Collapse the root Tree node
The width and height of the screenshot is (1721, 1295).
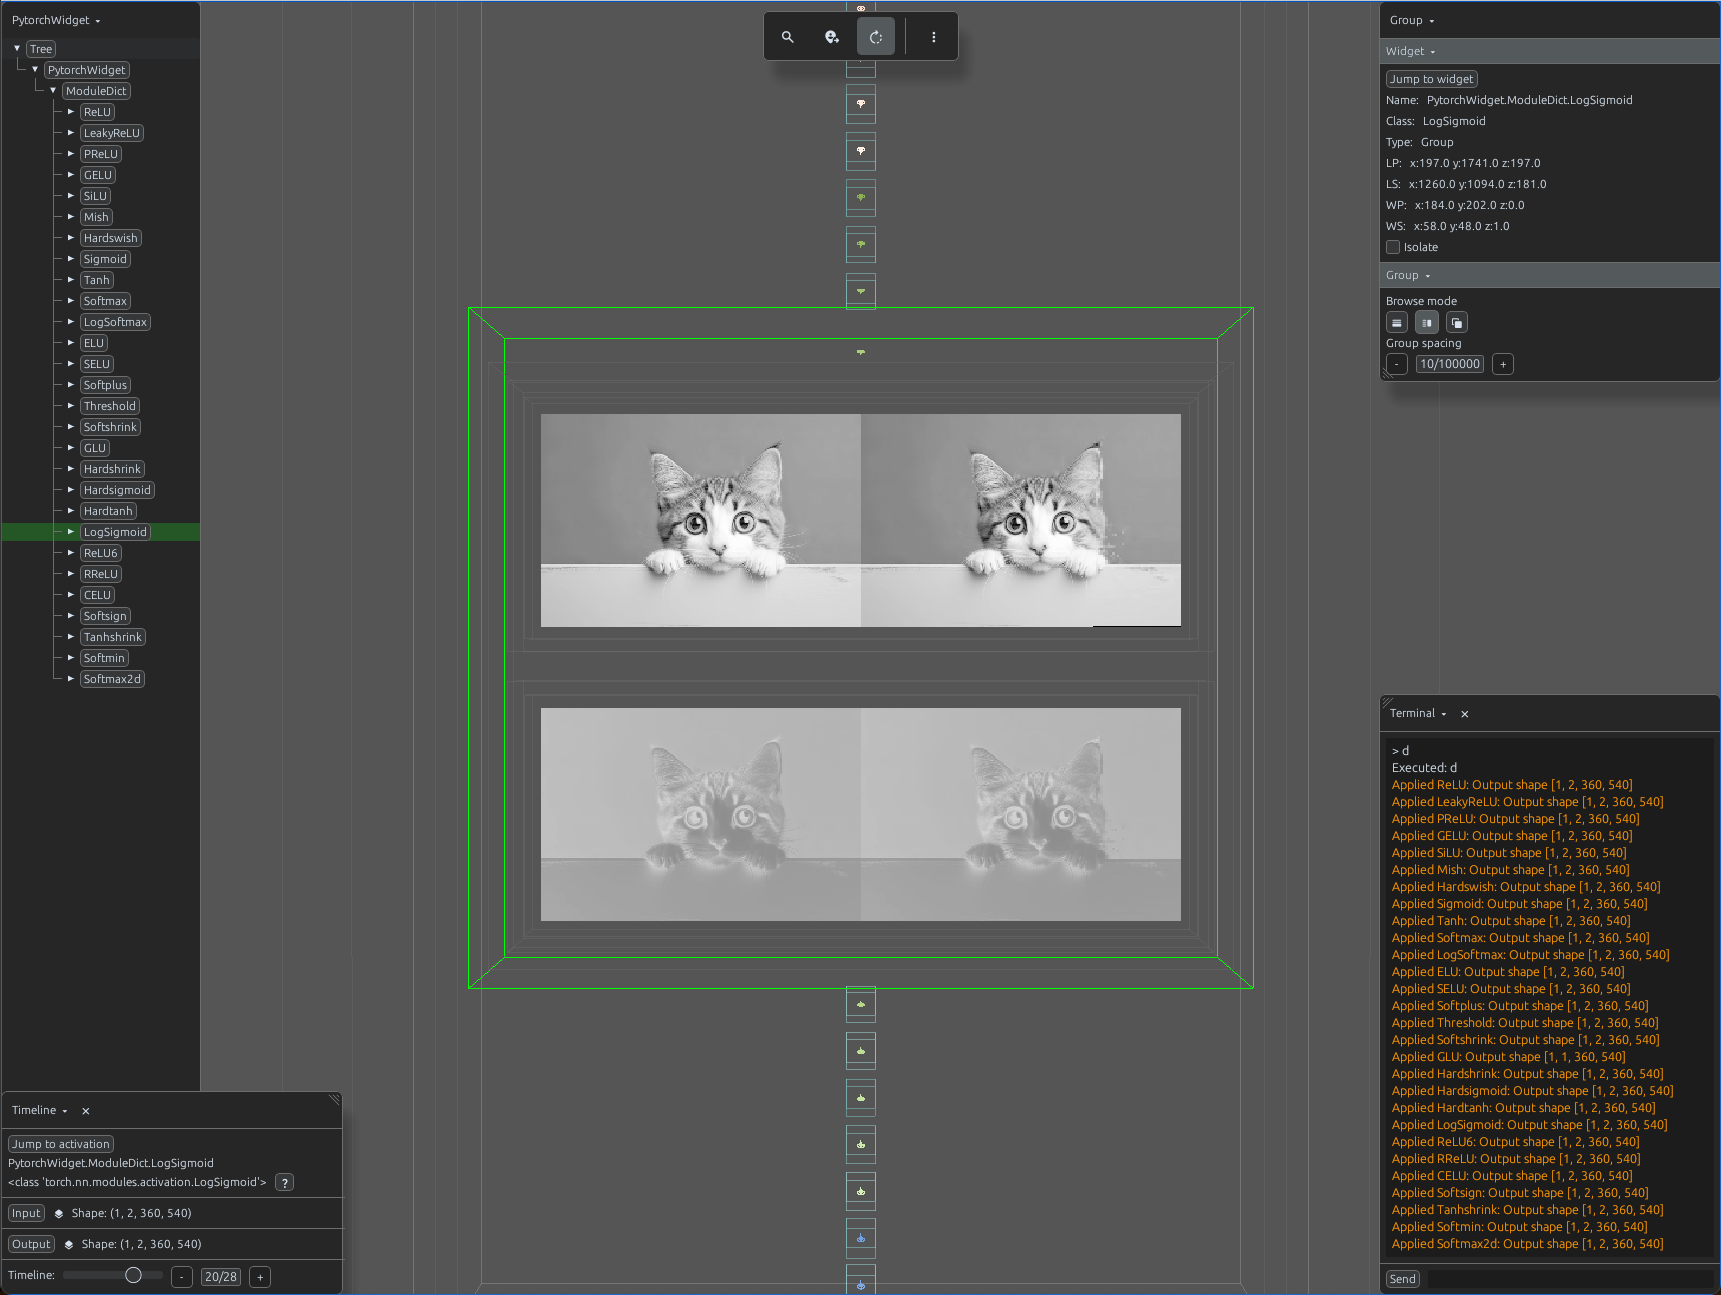(x=17, y=48)
